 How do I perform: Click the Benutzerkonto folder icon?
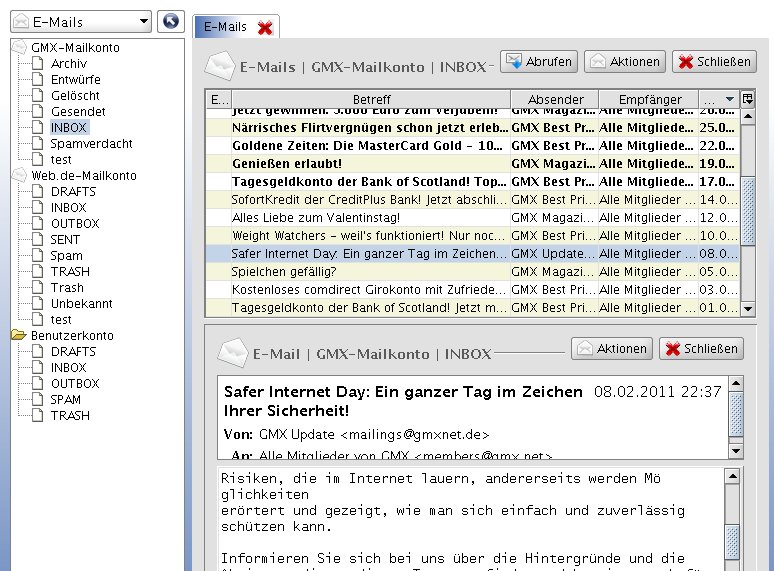tap(19, 336)
